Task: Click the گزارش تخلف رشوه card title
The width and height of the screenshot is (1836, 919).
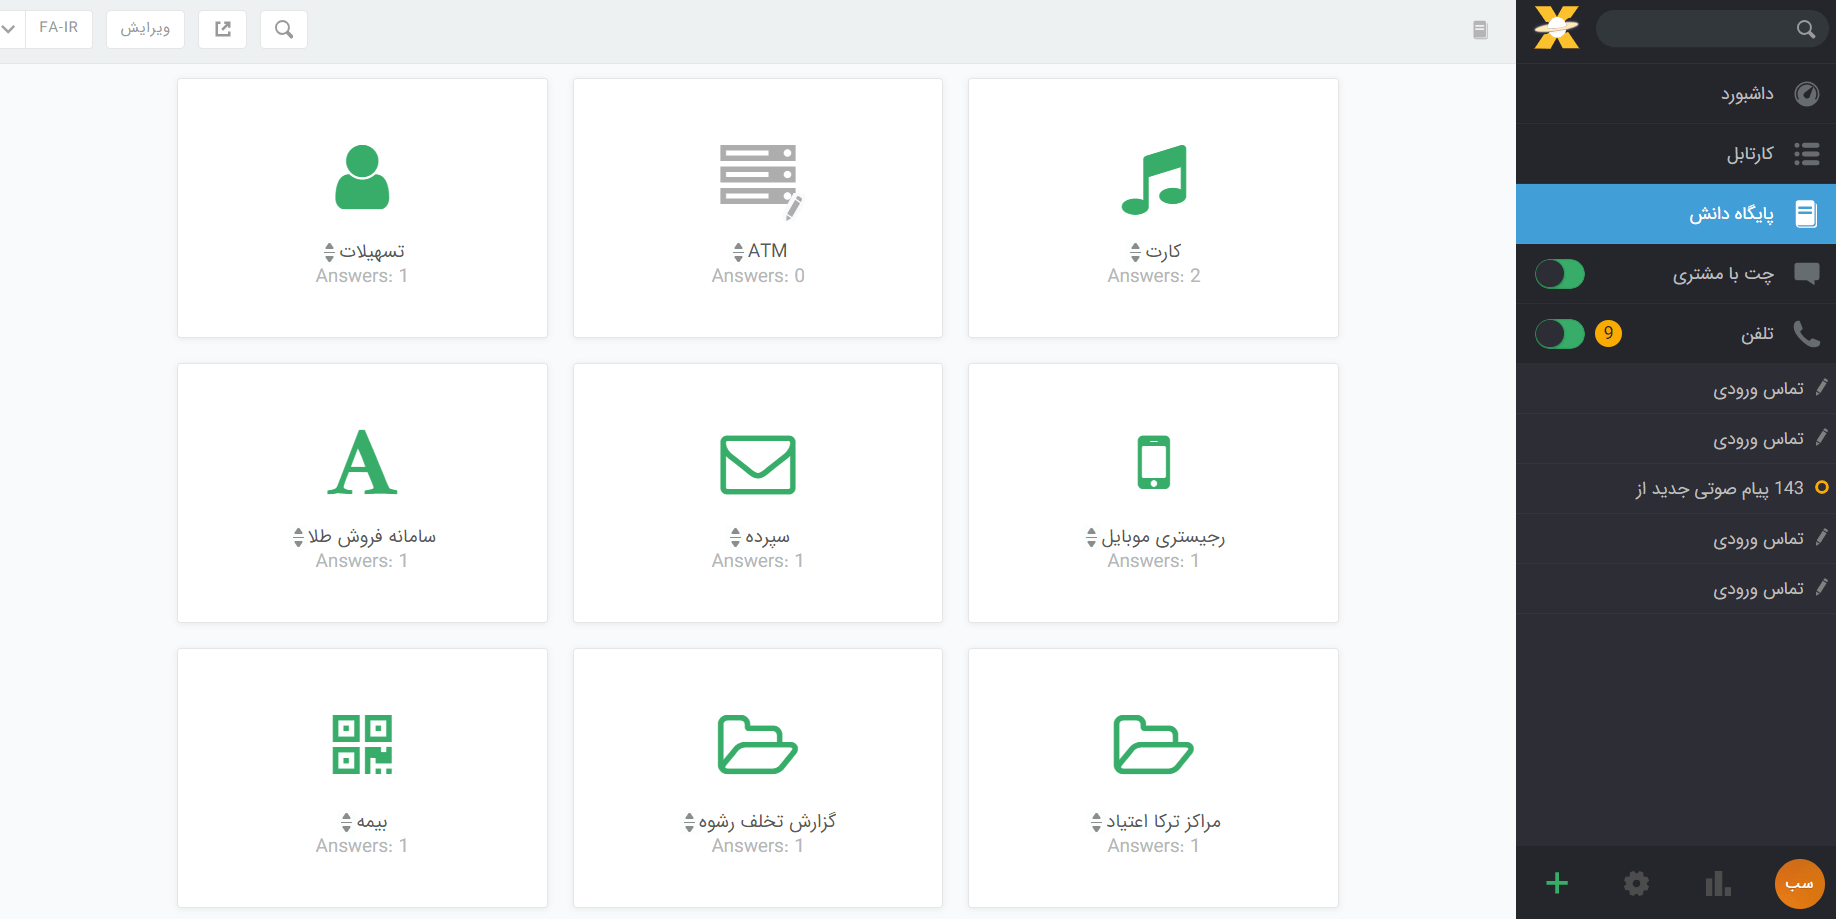Action: [x=767, y=821]
